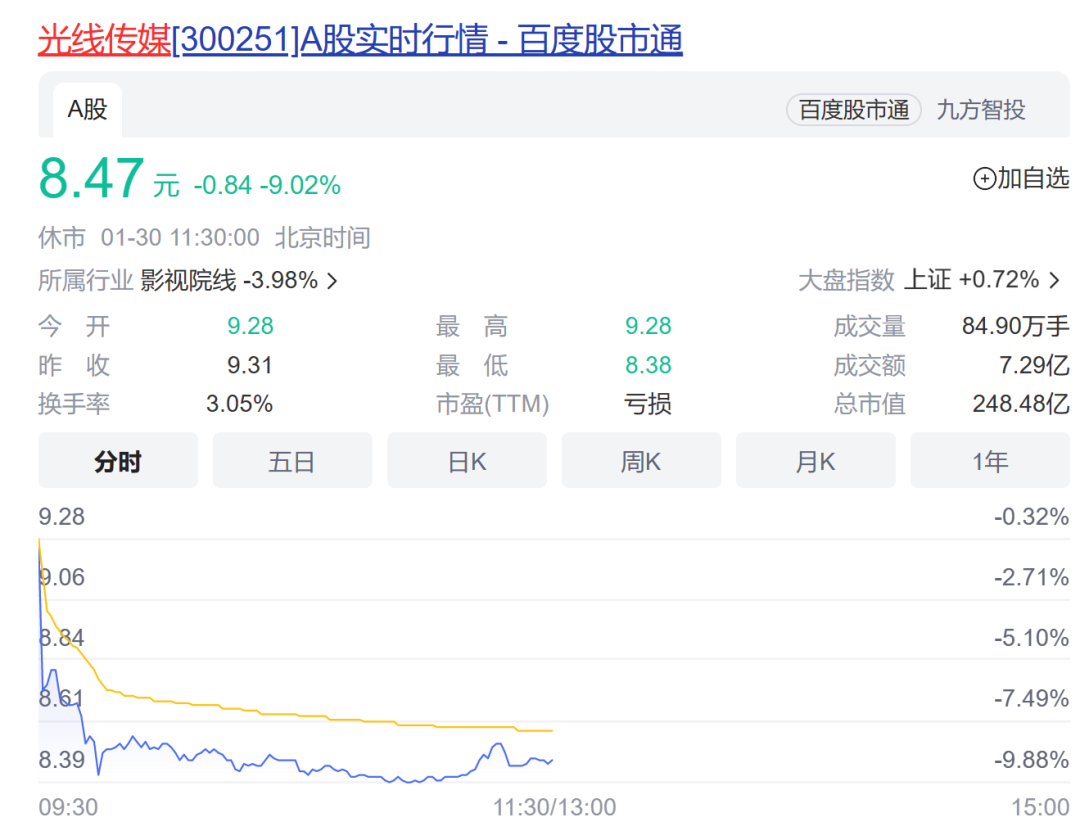
Task: Click the 11:30/13:00 time axis label
Action: pos(554,807)
